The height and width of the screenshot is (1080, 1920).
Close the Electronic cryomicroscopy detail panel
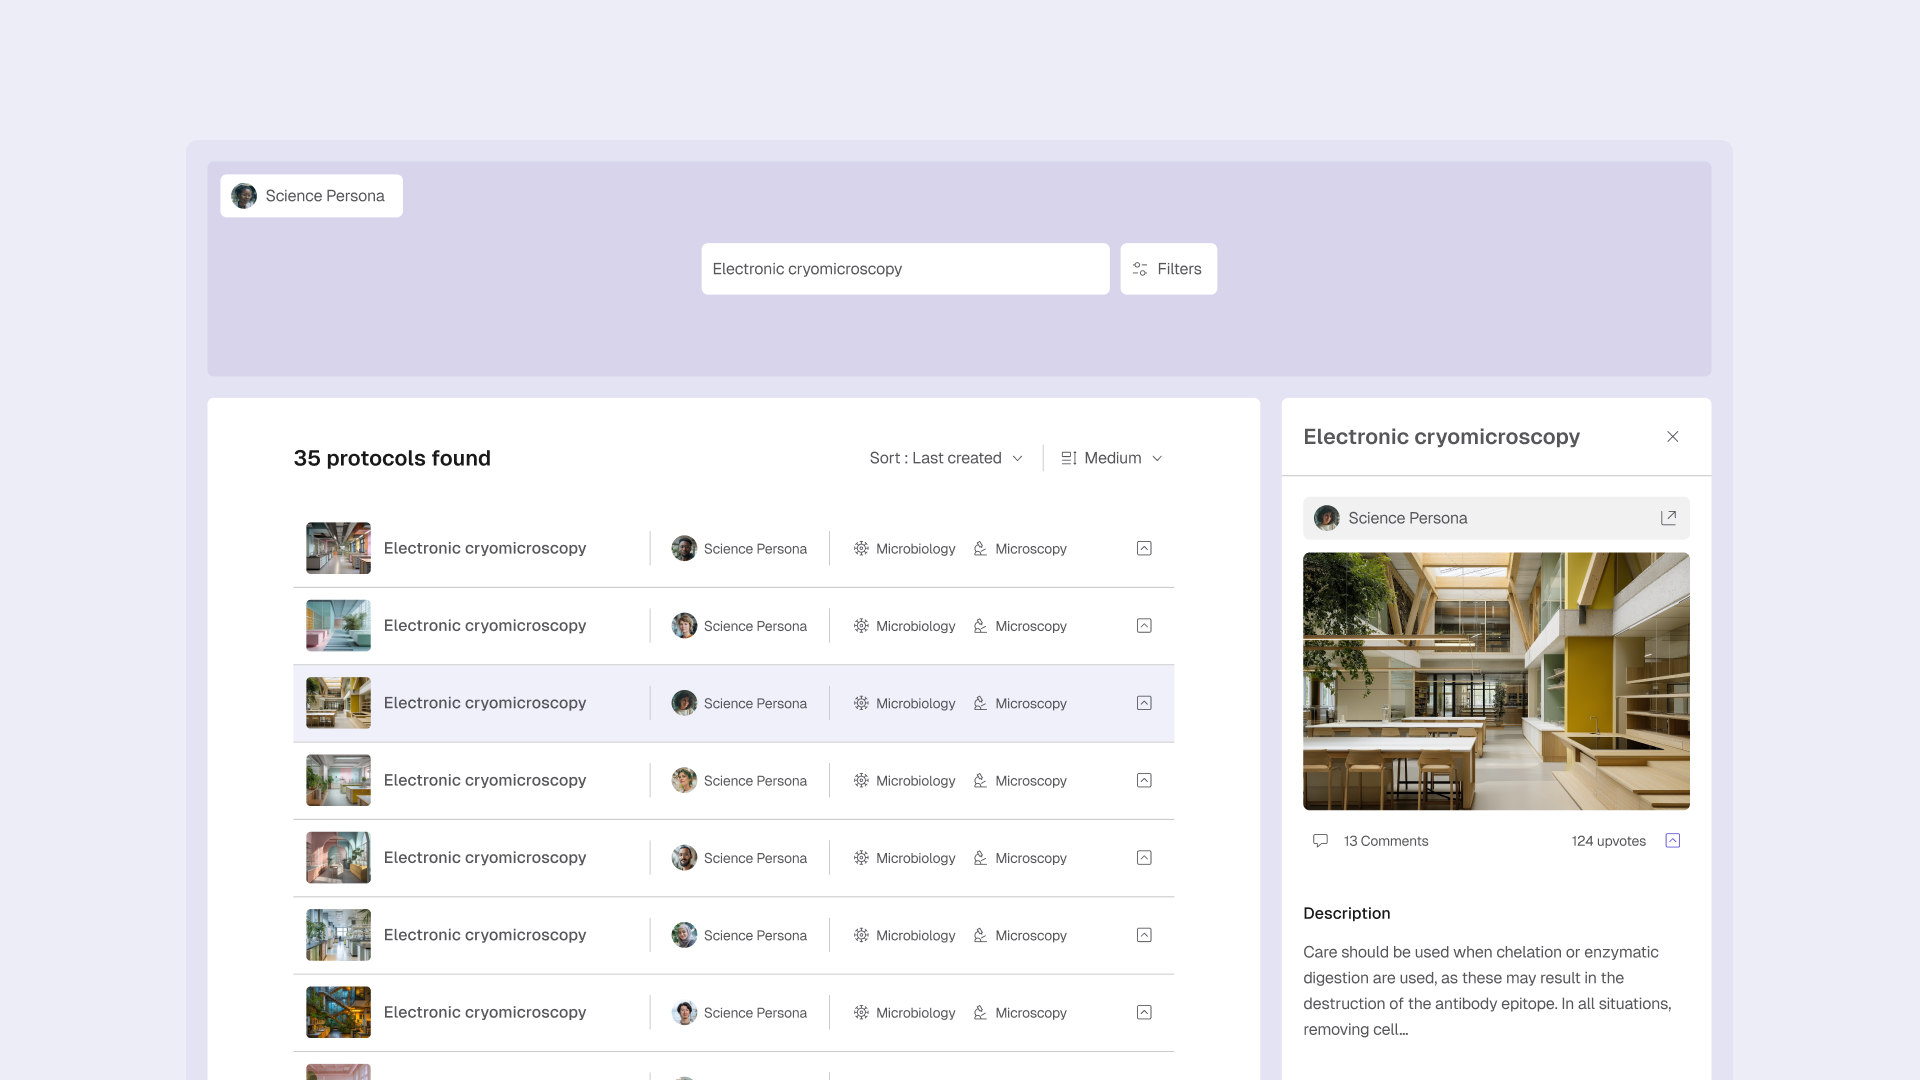pyautogui.click(x=1672, y=436)
